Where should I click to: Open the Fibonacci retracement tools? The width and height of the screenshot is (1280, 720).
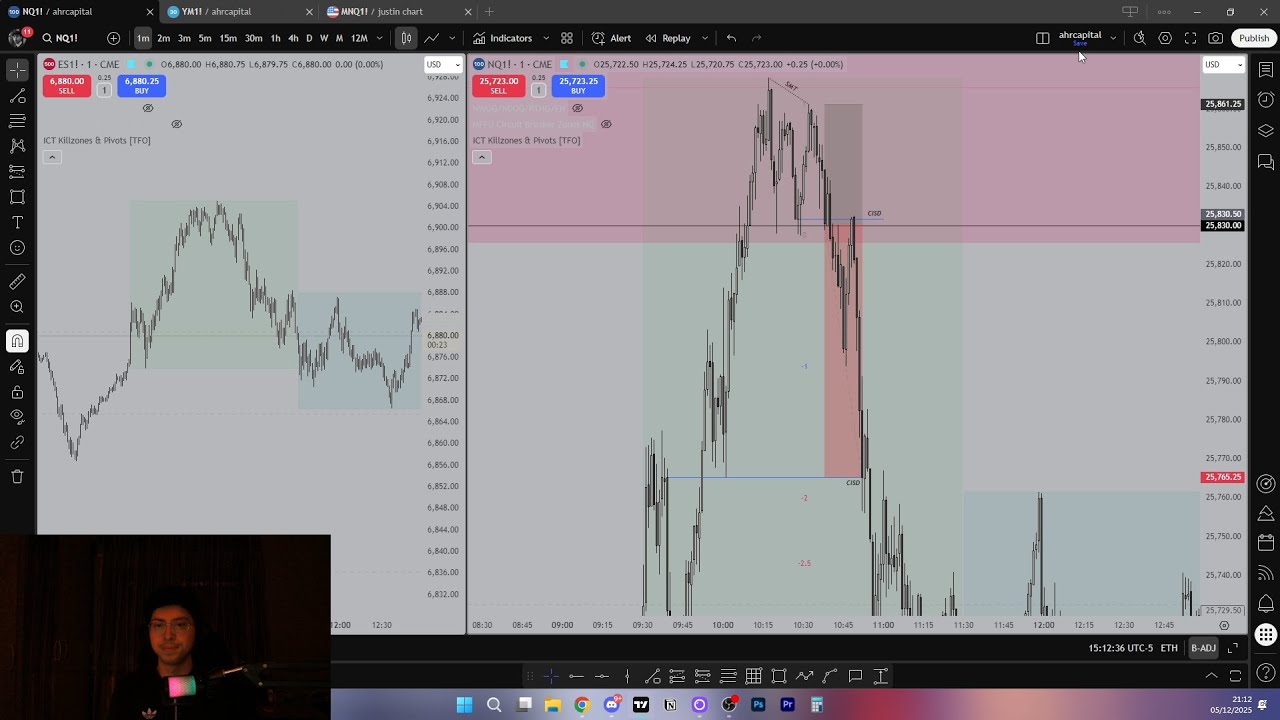click(x=17, y=121)
